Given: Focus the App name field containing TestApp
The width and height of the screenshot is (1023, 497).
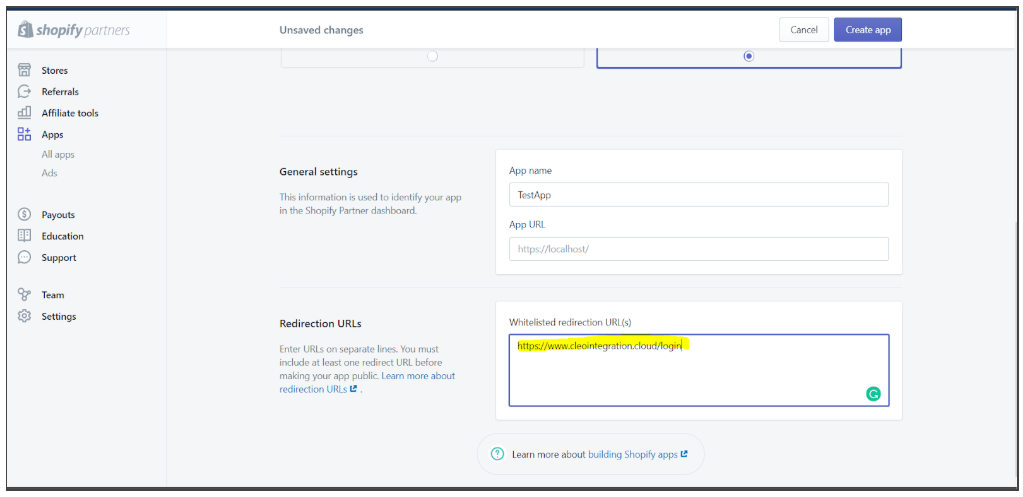Looking at the screenshot, I should (699, 194).
